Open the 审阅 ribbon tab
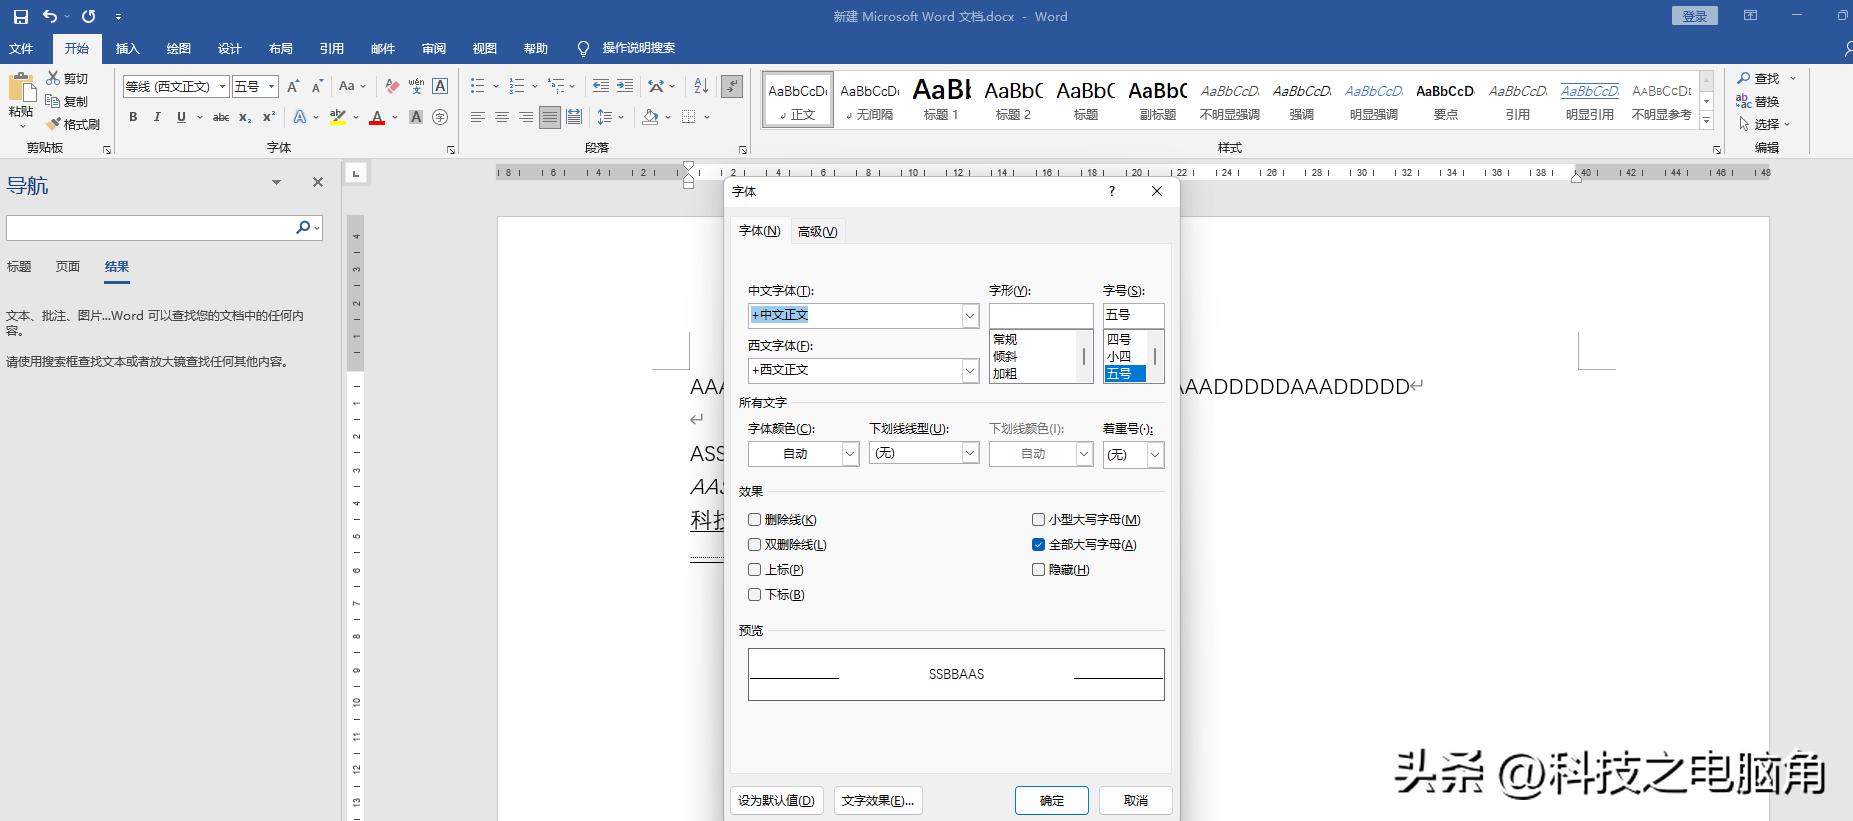This screenshot has height=821, width=1853. 434,48
